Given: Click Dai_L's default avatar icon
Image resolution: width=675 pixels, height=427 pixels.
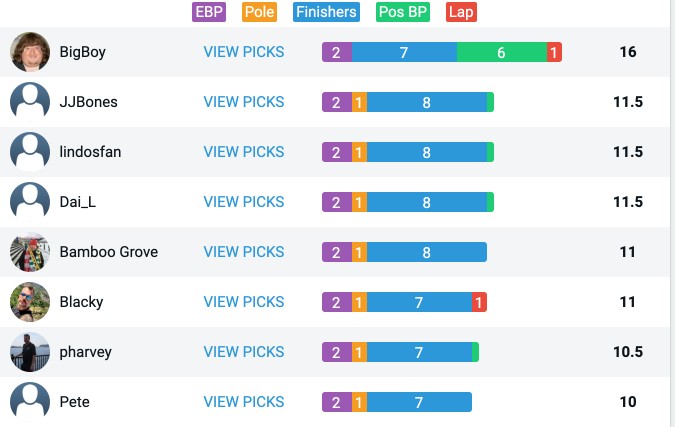Looking at the screenshot, I should 30,201.
